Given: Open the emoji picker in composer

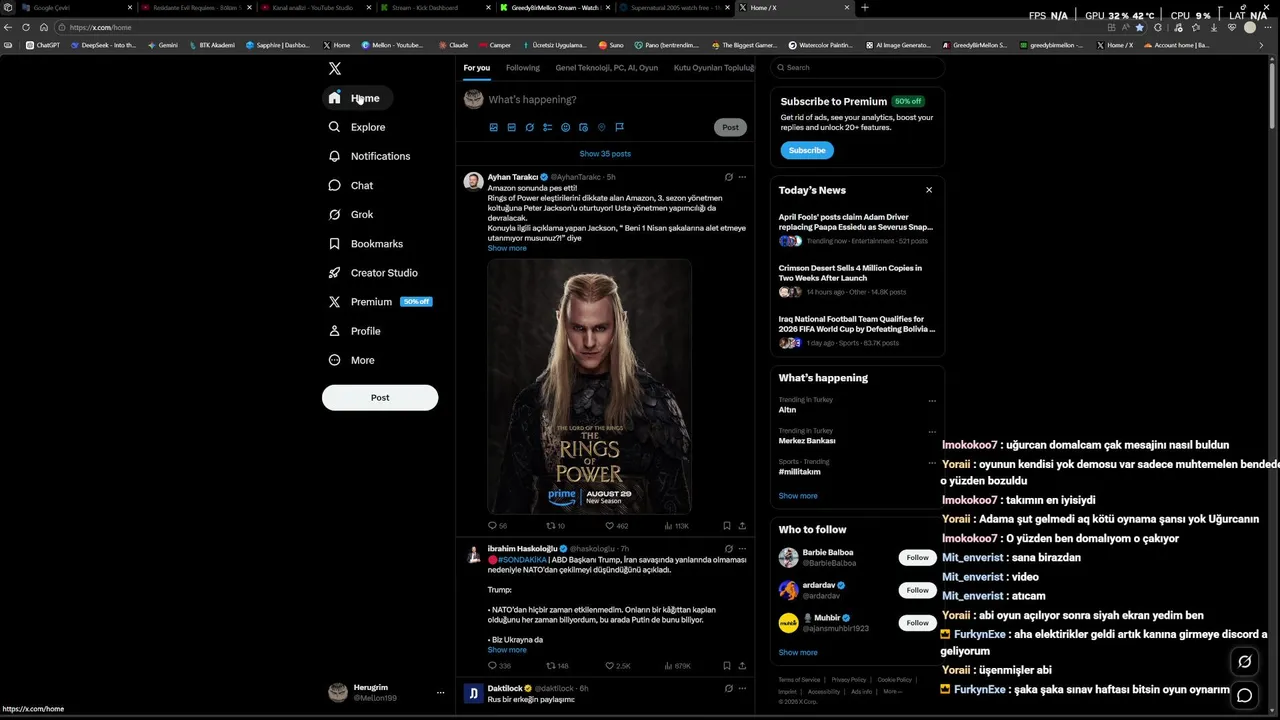Looking at the screenshot, I should (x=565, y=127).
